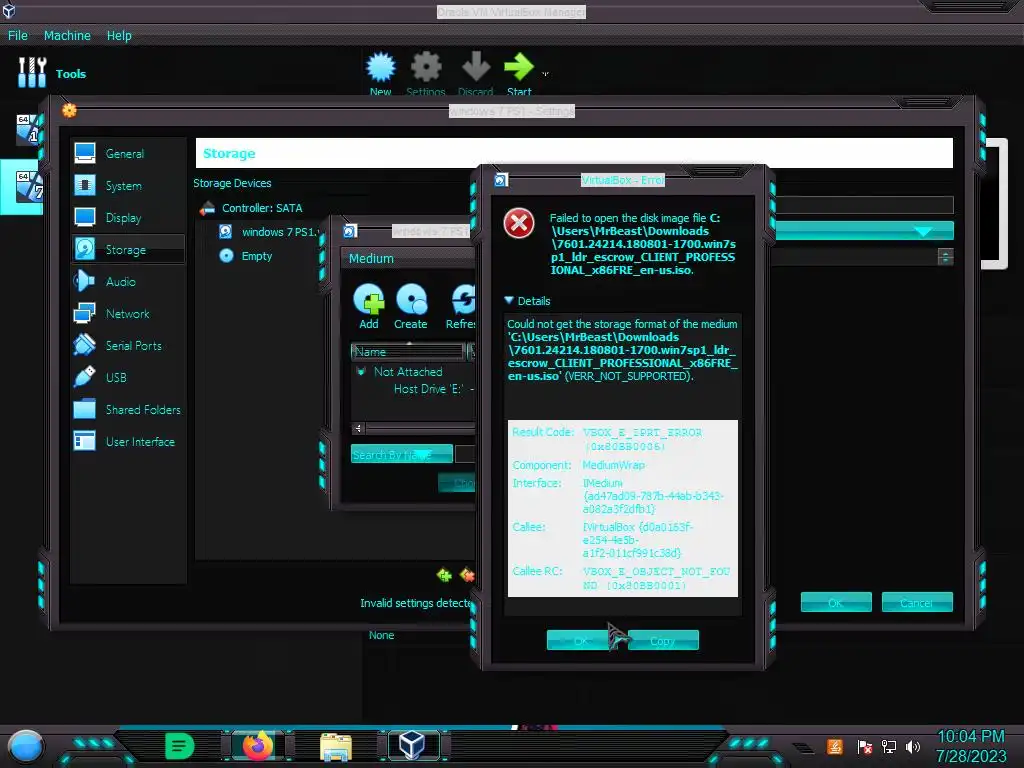Click the Search By Name field
This screenshot has height=768, width=1024.
(x=402, y=454)
